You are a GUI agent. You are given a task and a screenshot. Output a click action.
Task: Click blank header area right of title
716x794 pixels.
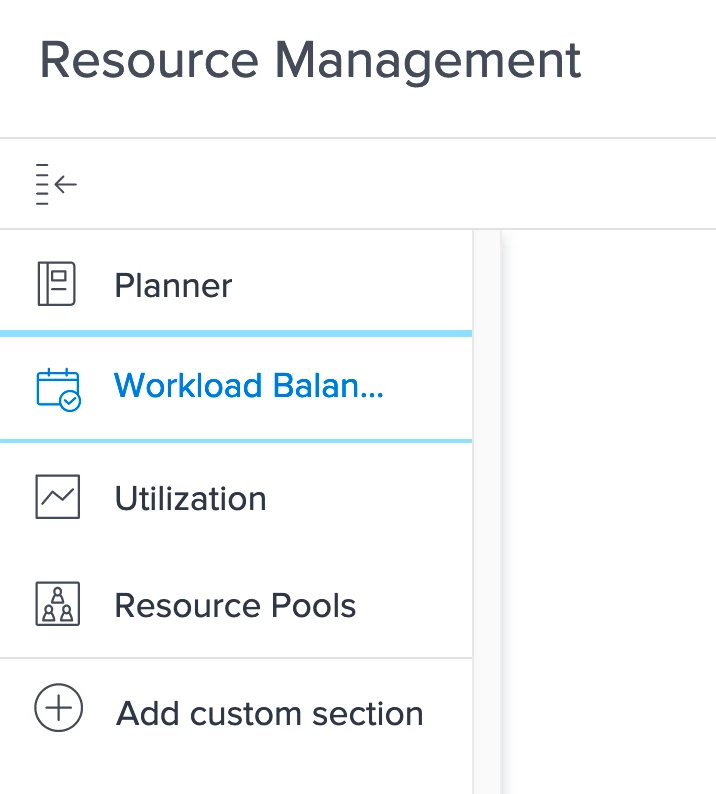650,60
